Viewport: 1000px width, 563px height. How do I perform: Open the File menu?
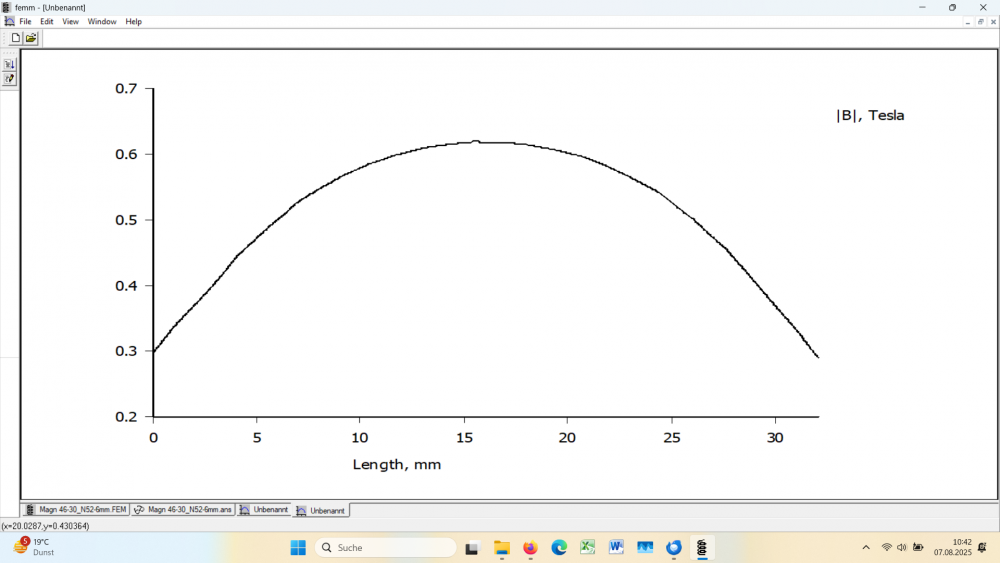pos(26,21)
